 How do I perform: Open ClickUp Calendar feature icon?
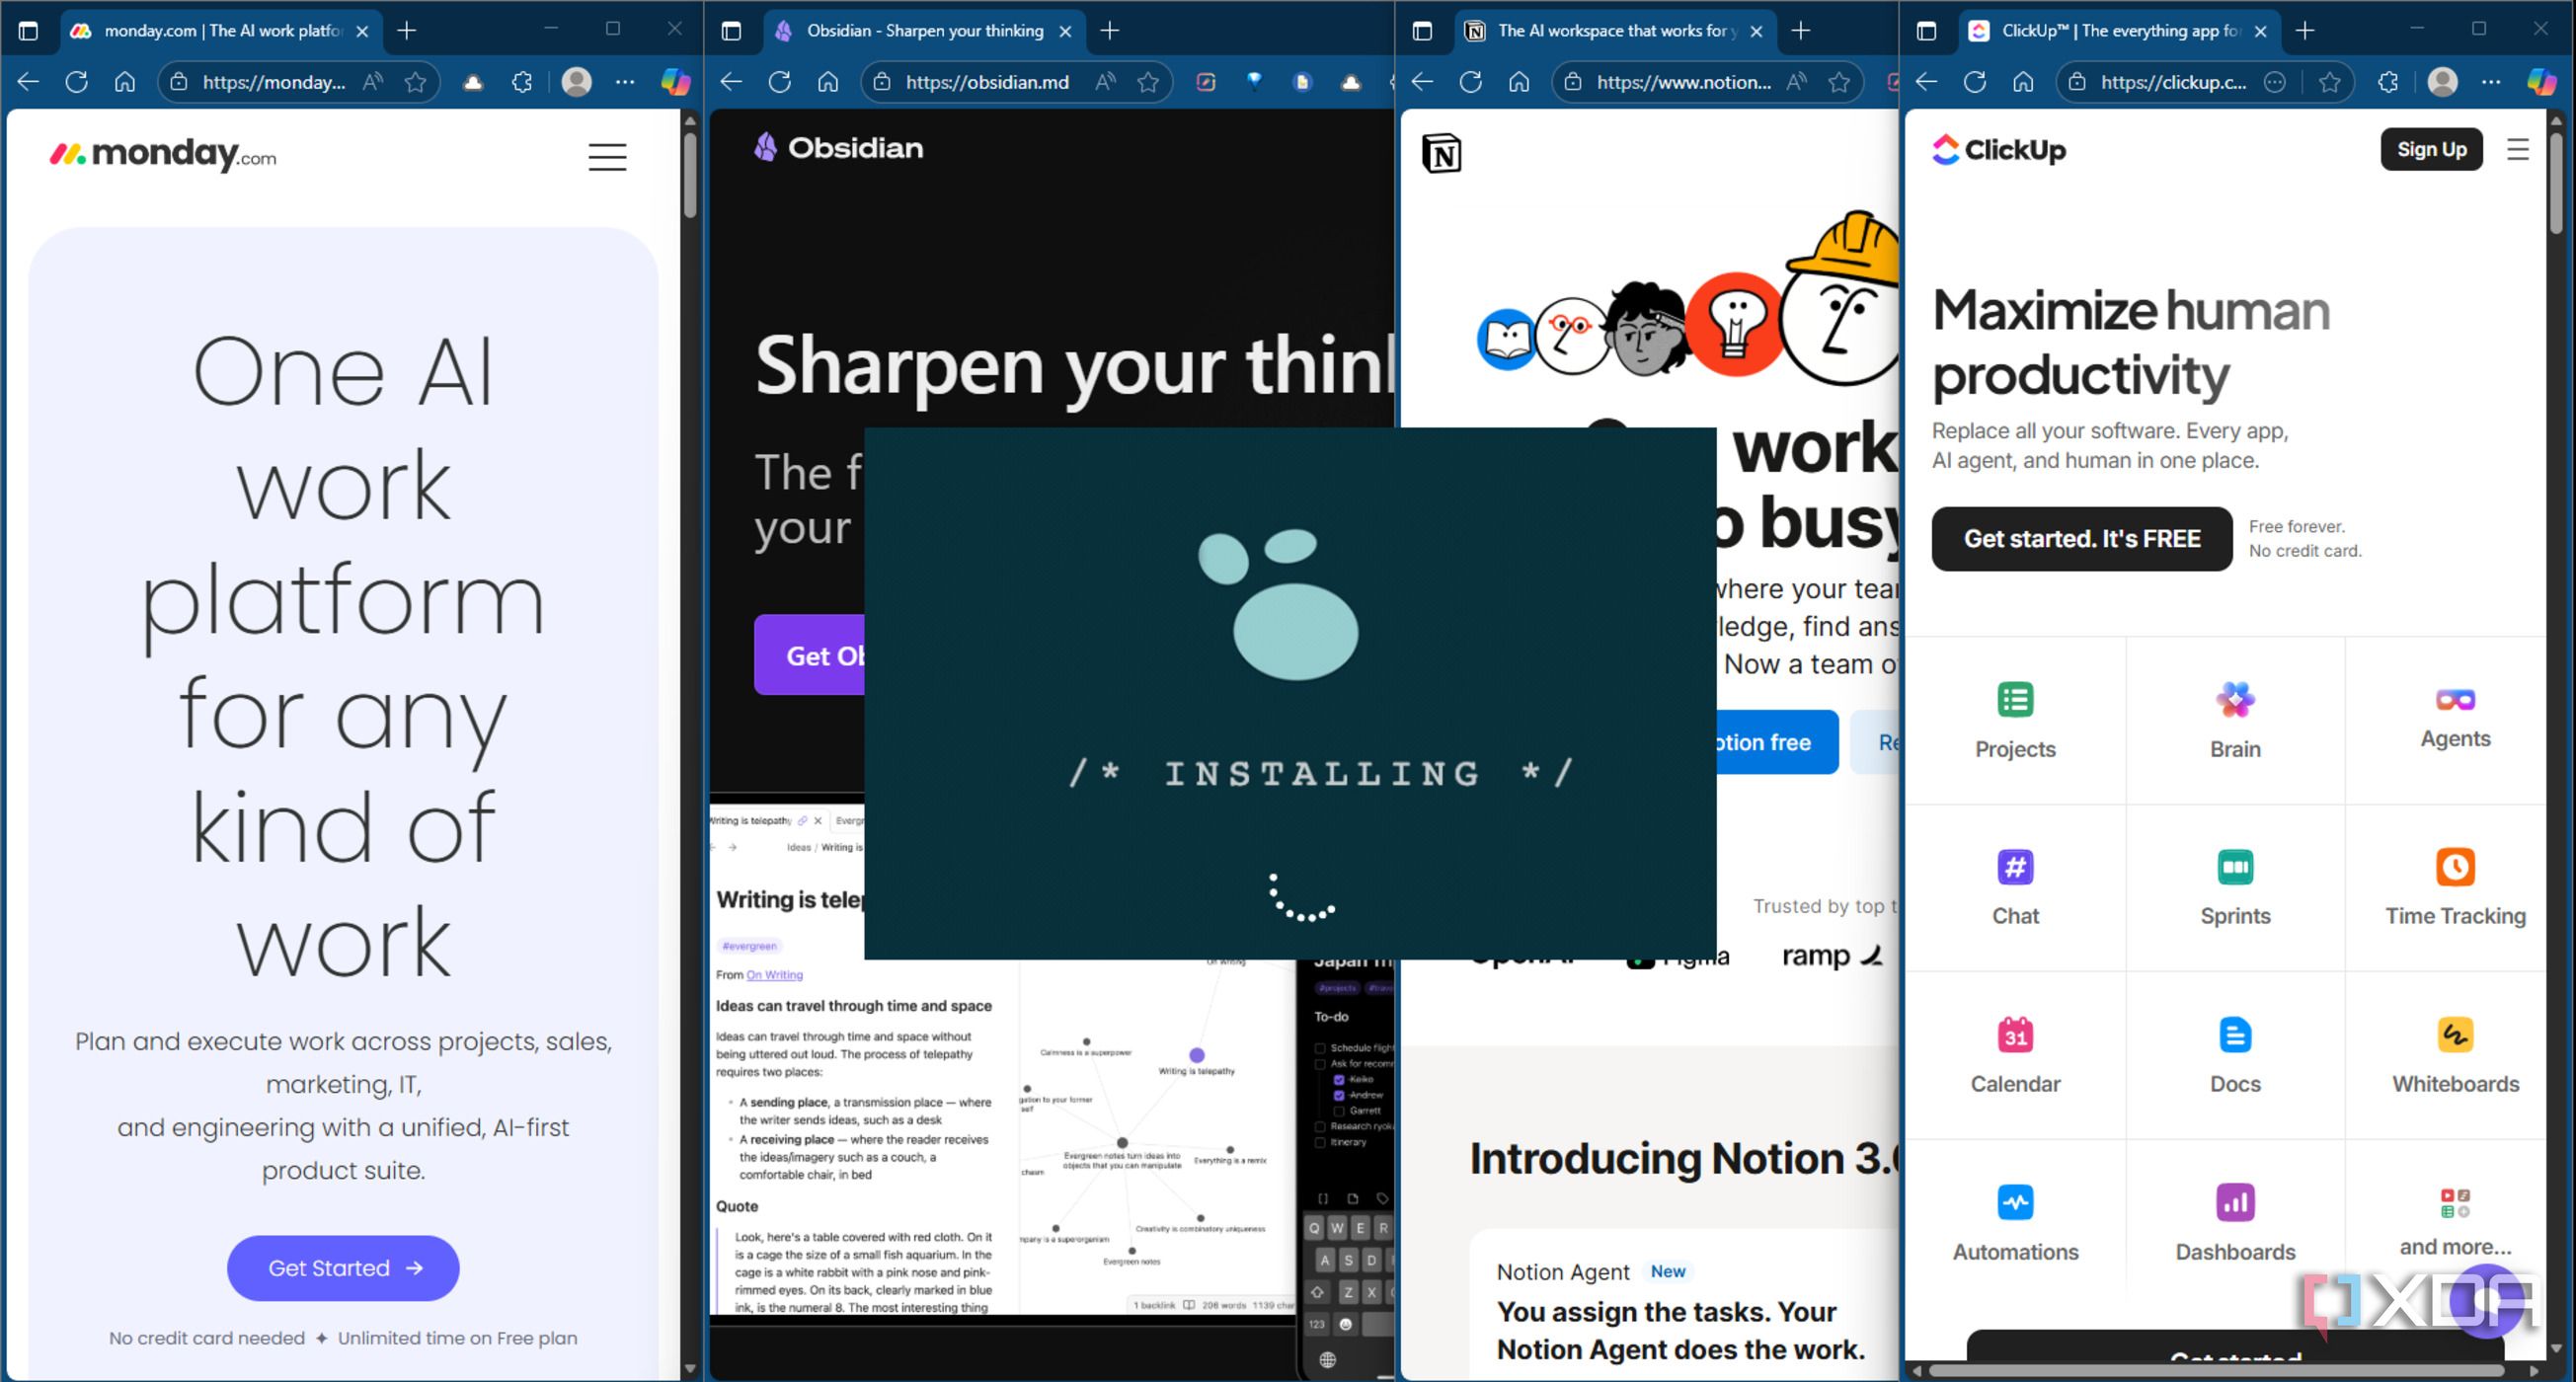[x=2014, y=1034]
